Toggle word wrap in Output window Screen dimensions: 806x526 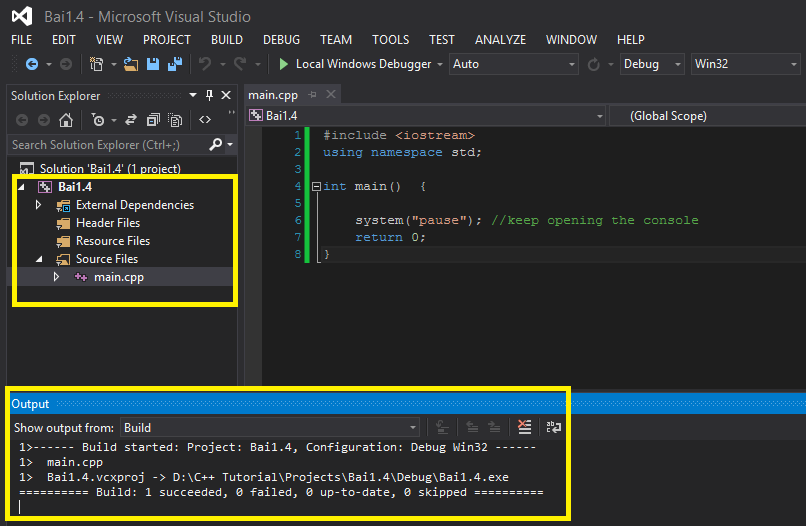[x=554, y=427]
